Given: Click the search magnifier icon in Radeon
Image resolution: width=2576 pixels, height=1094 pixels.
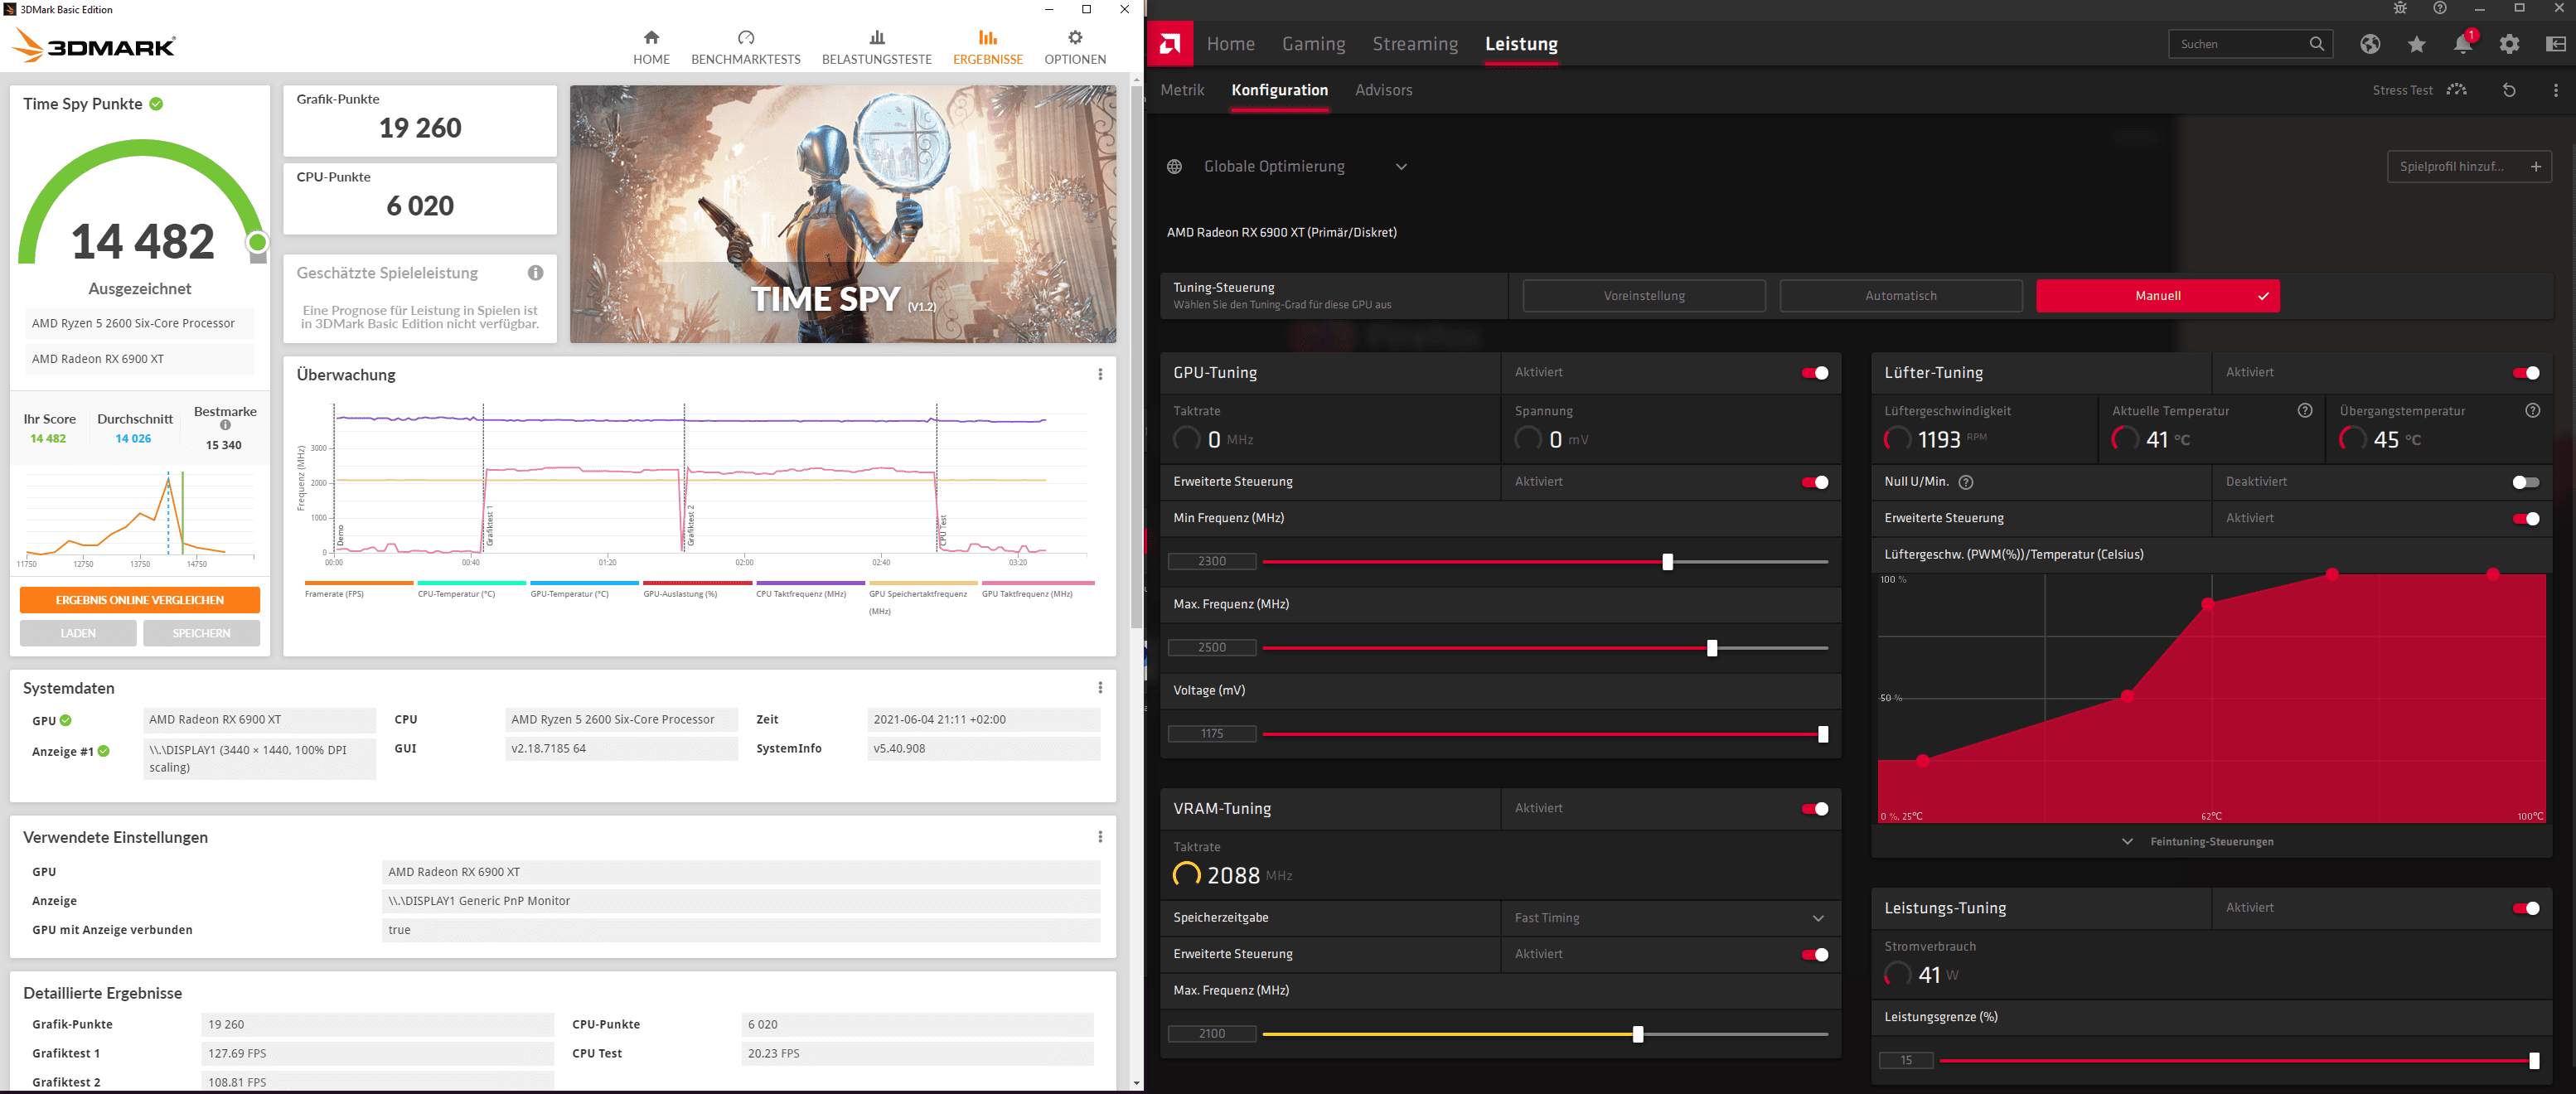Looking at the screenshot, I should (x=2316, y=44).
